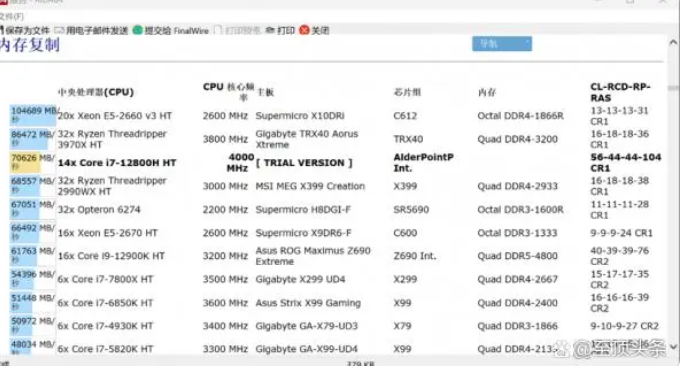Screen dimensions: 680x366
Task: Click 32x Ryzen Threadripper 2990WX HT entry
Action: click(112, 186)
